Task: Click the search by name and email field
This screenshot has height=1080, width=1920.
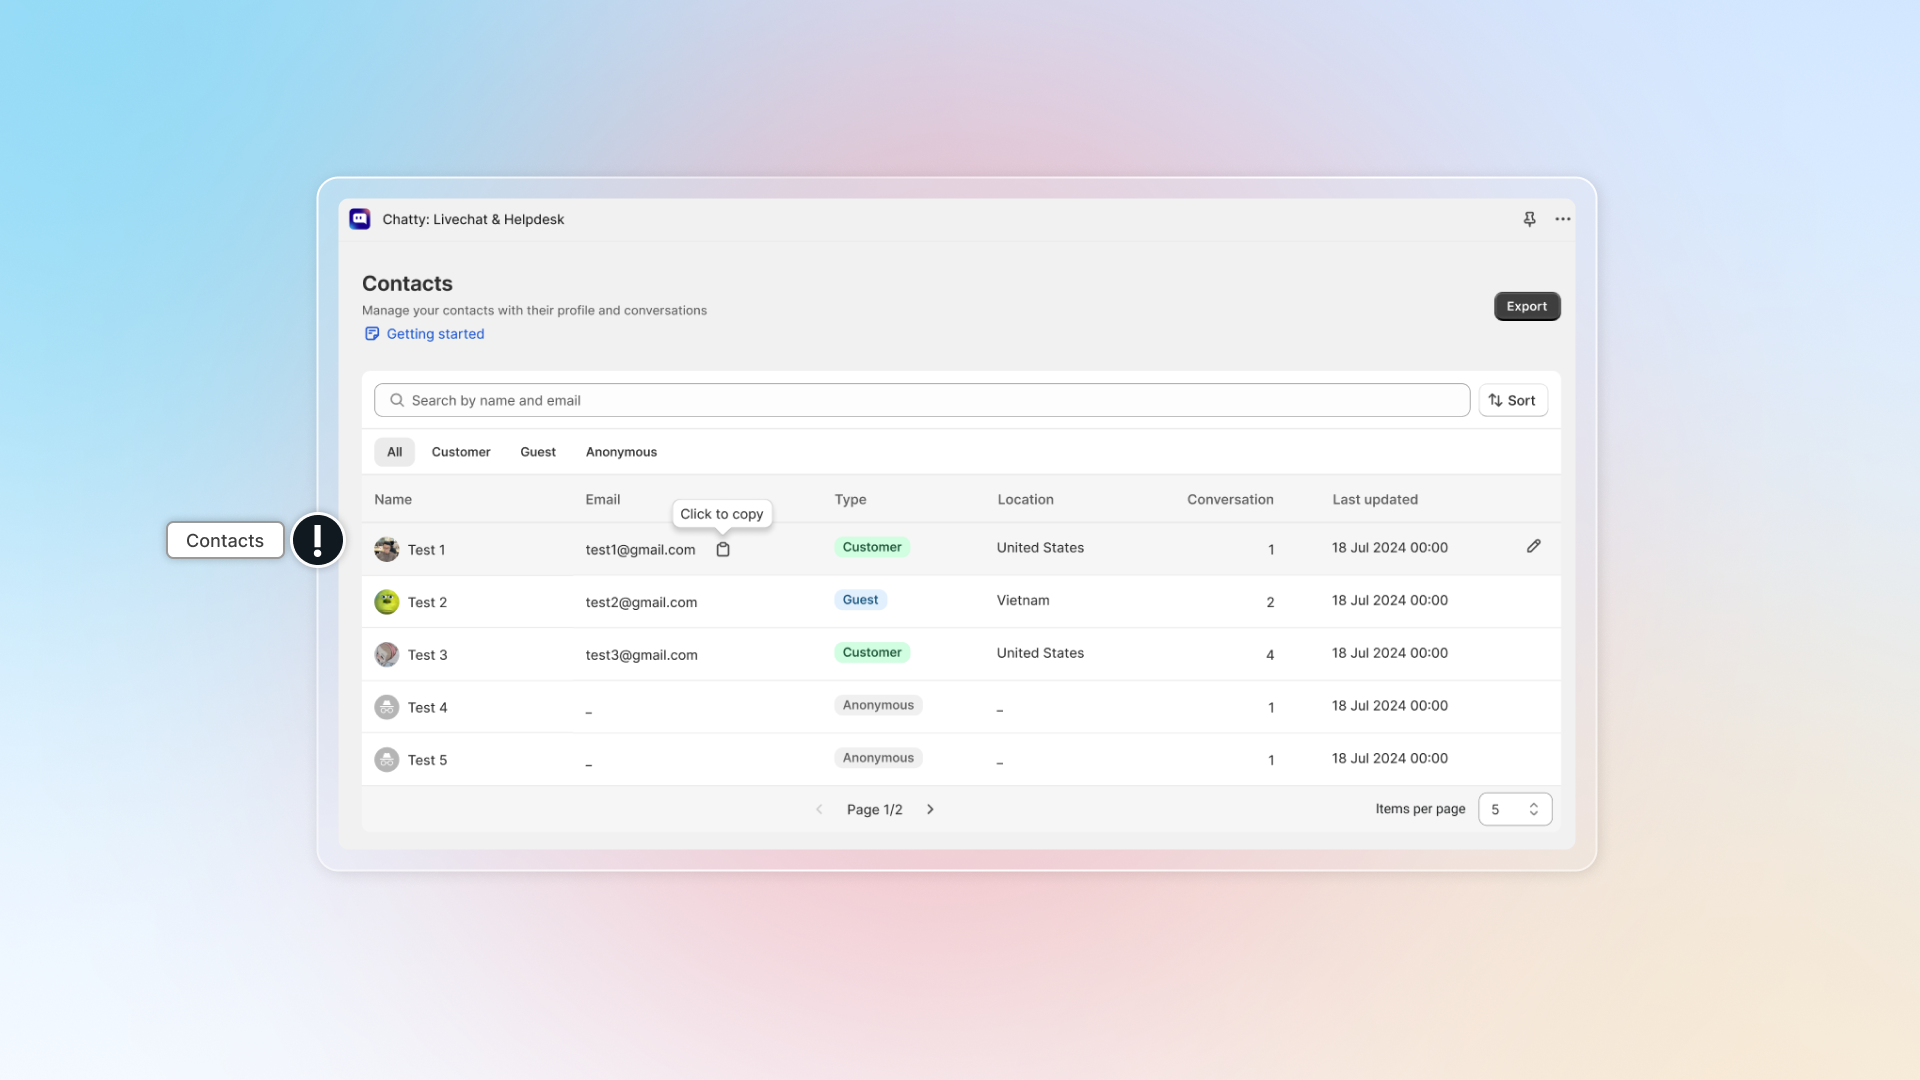Action: click(x=920, y=400)
